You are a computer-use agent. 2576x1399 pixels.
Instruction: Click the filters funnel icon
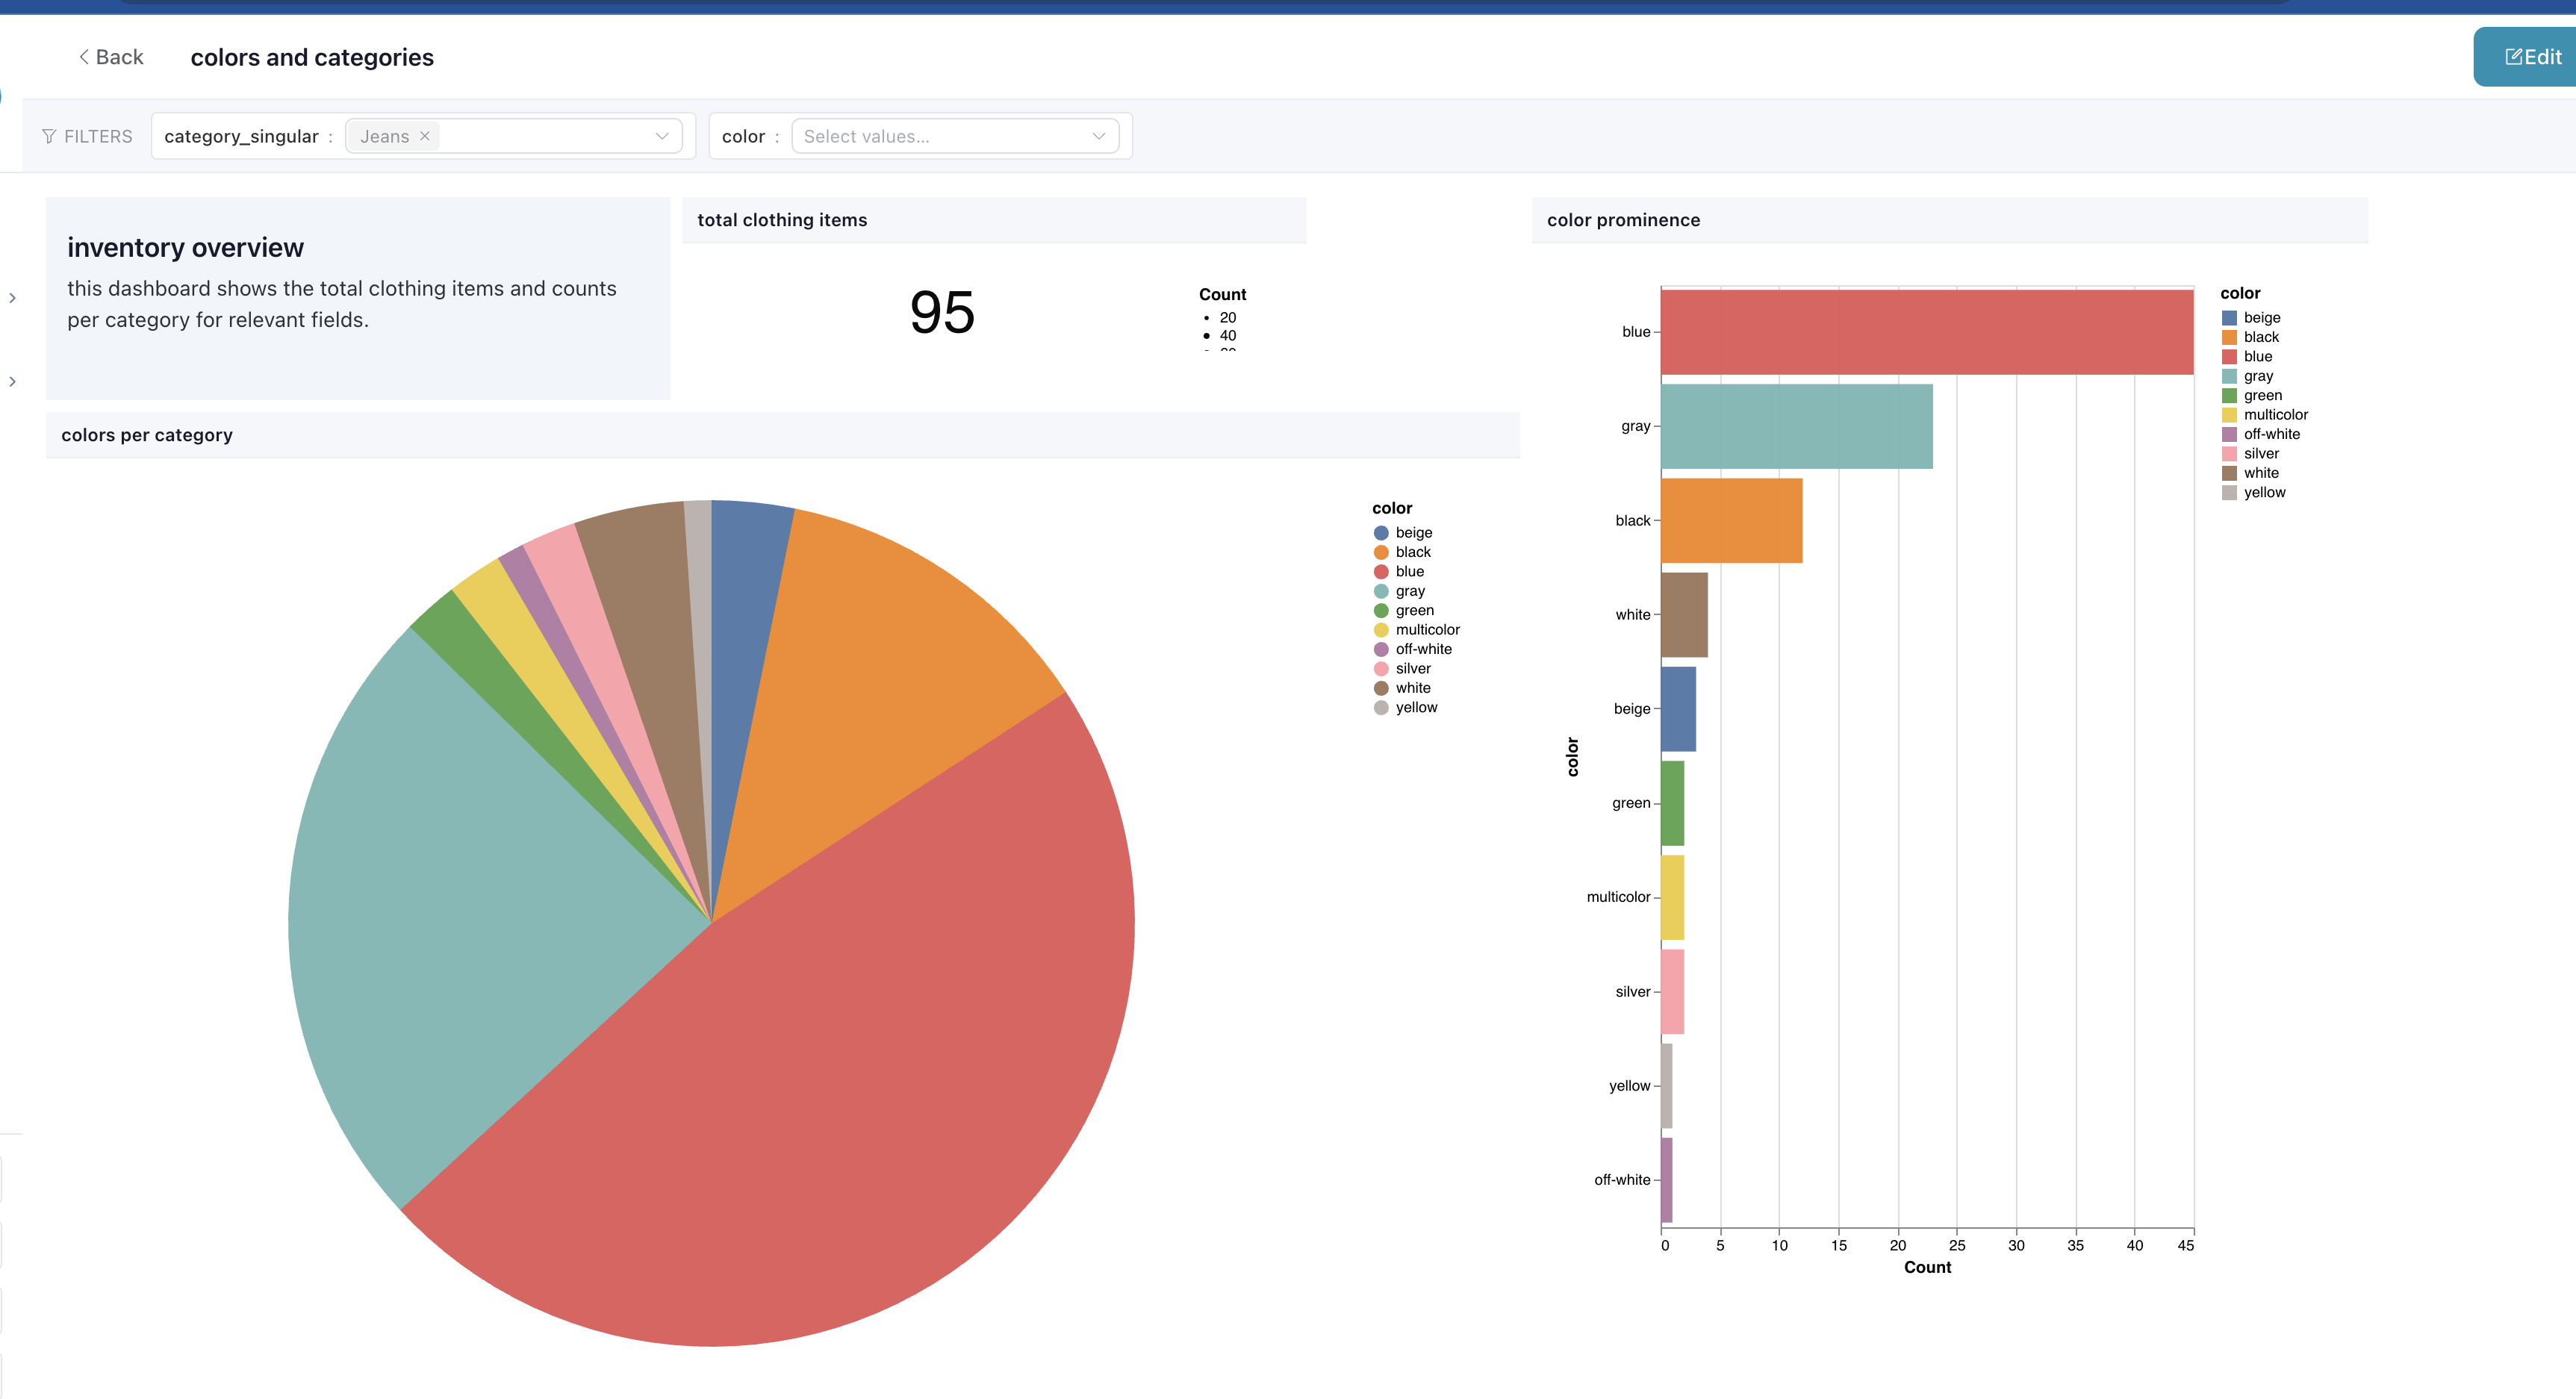(49, 136)
